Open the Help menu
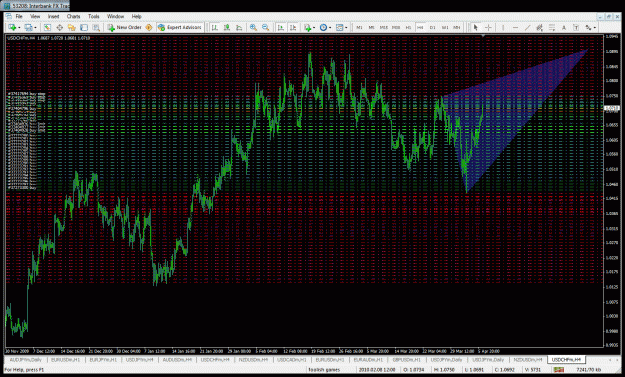Image resolution: width=625 pixels, height=377 pixels. (137, 16)
